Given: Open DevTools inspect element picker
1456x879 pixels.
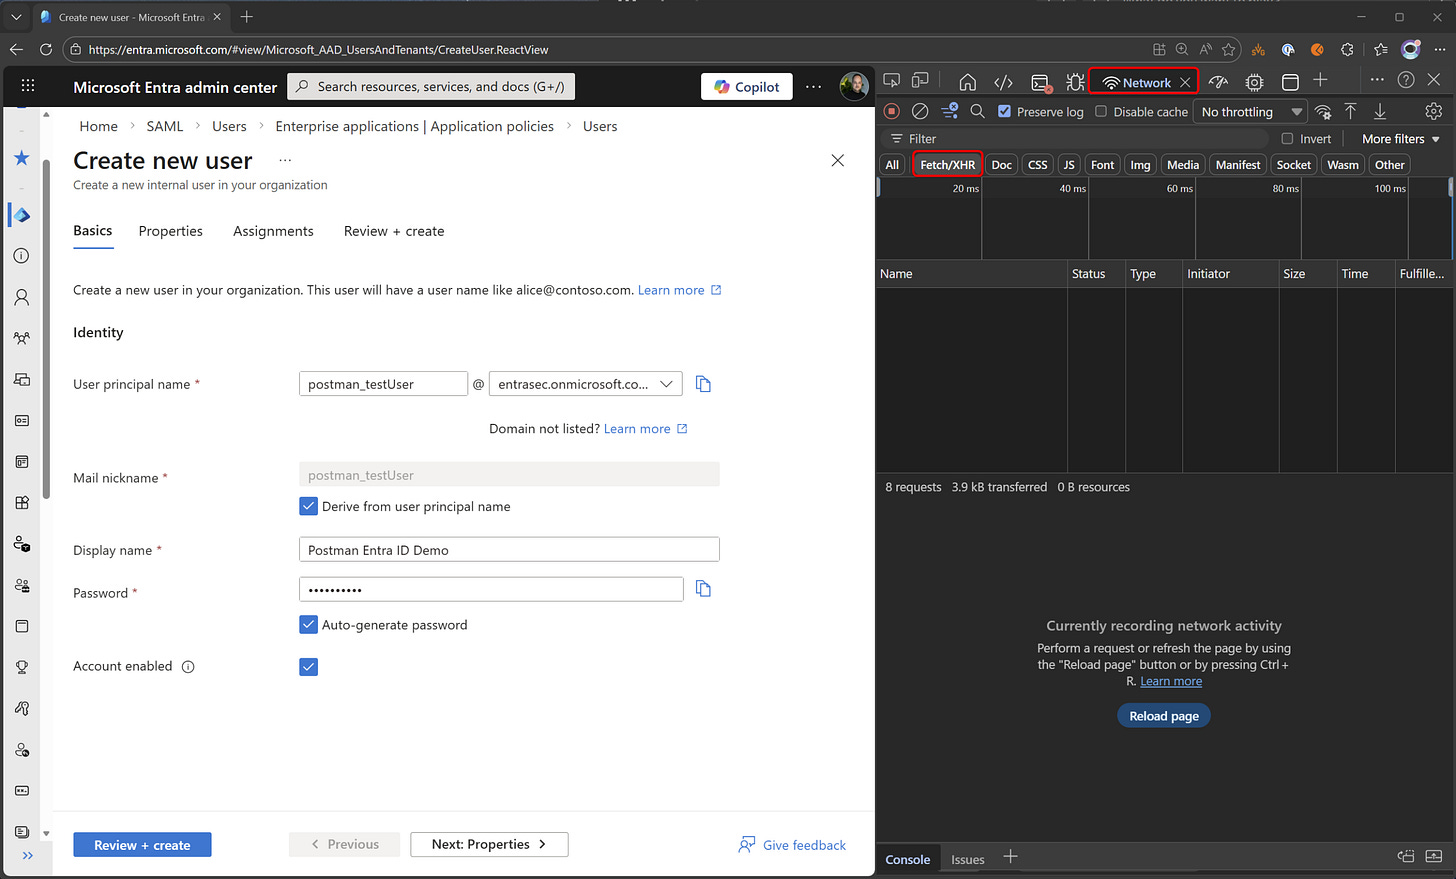Looking at the screenshot, I should pyautogui.click(x=892, y=81).
